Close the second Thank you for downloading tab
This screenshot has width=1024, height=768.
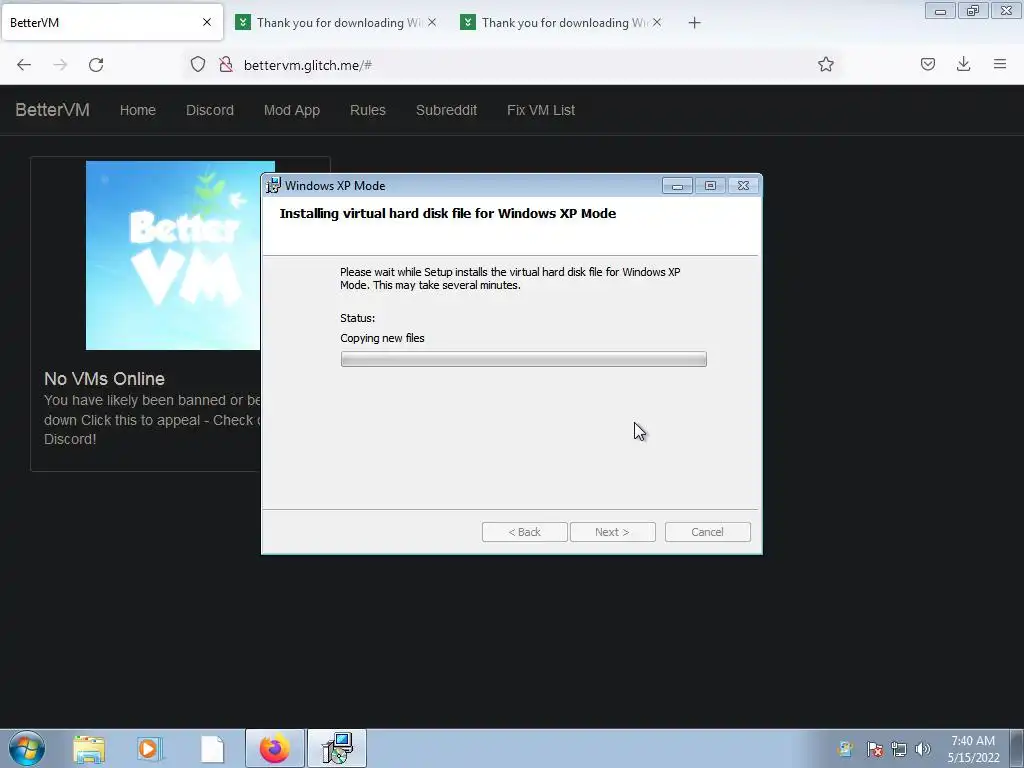tap(657, 22)
